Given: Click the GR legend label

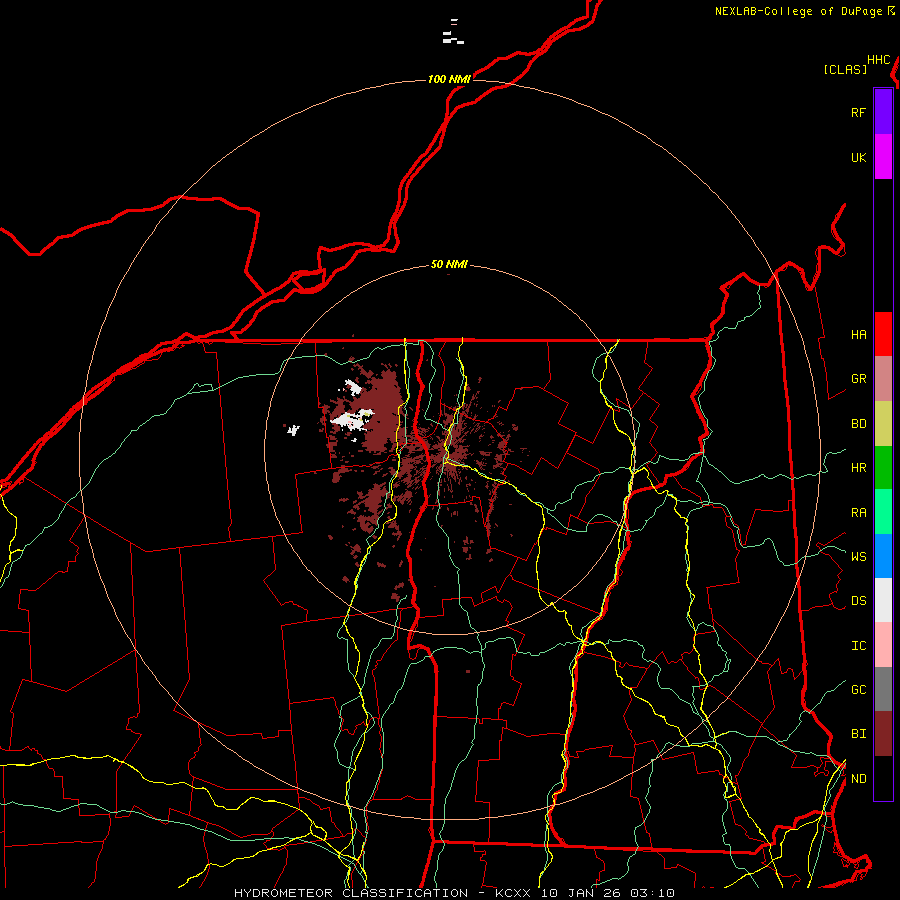Looking at the screenshot, I should pyautogui.click(x=858, y=379).
